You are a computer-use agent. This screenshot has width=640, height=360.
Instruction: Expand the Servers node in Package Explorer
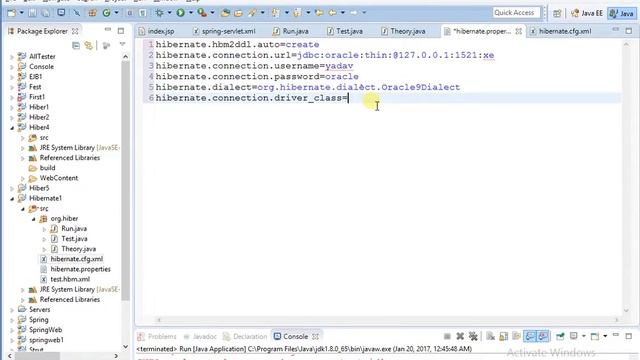pyautogui.click(x=12, y=310)
